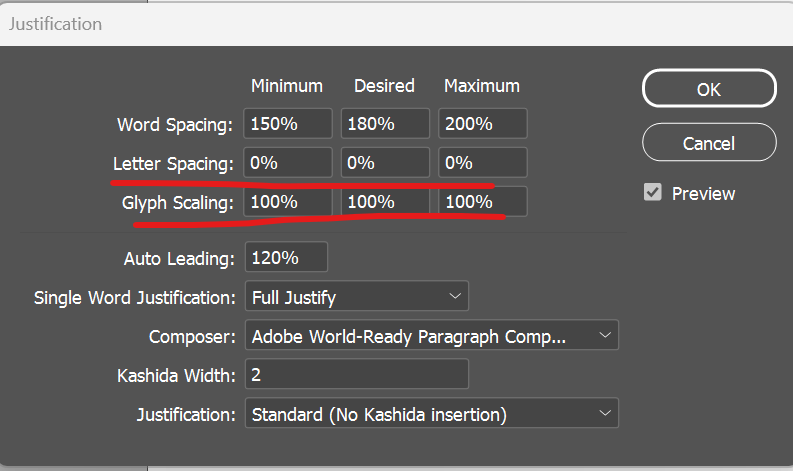Click the Justification dialog title bar
The height and width of the screenshot is (471, 793).
[x=300, y=22]
